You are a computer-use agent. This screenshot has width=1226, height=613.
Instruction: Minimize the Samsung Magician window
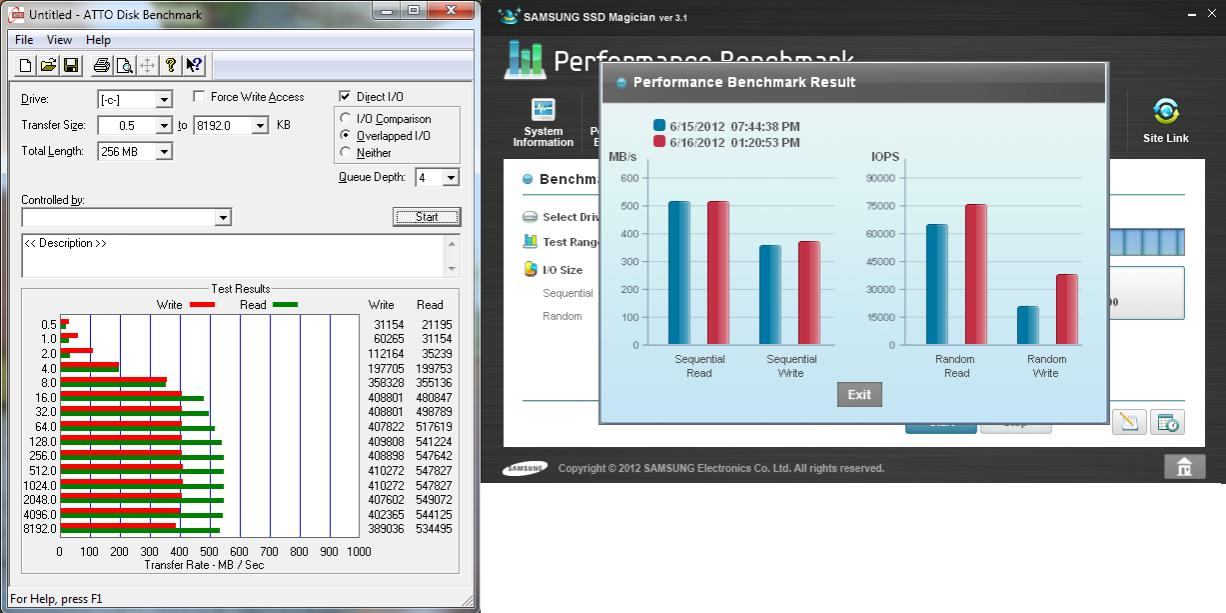coord(1192,15)
